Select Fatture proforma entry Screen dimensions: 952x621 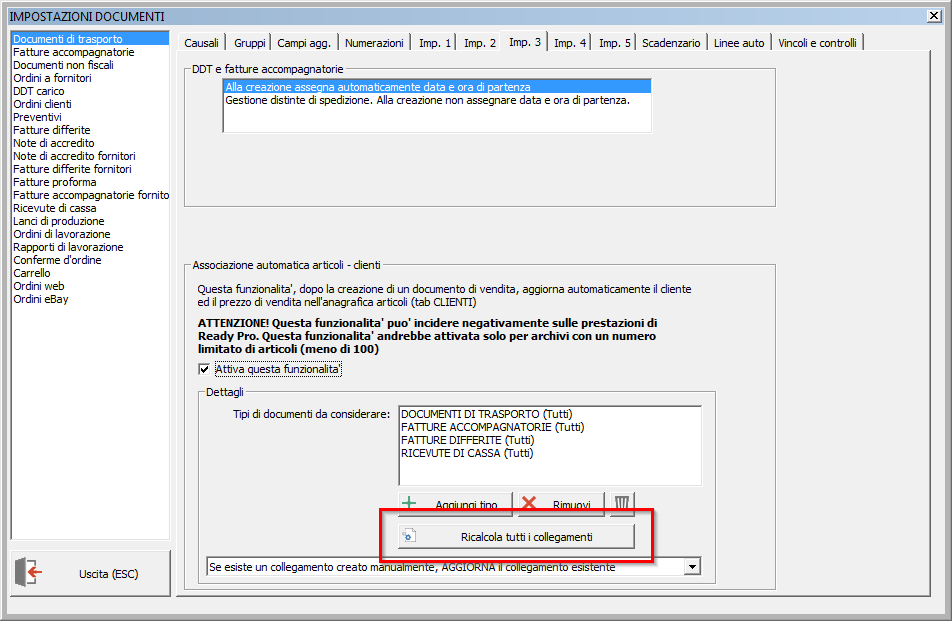90,182
